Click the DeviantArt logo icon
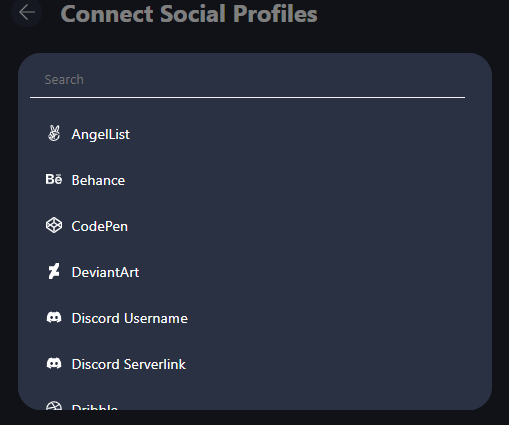The image size is (509, 425). 54,271
